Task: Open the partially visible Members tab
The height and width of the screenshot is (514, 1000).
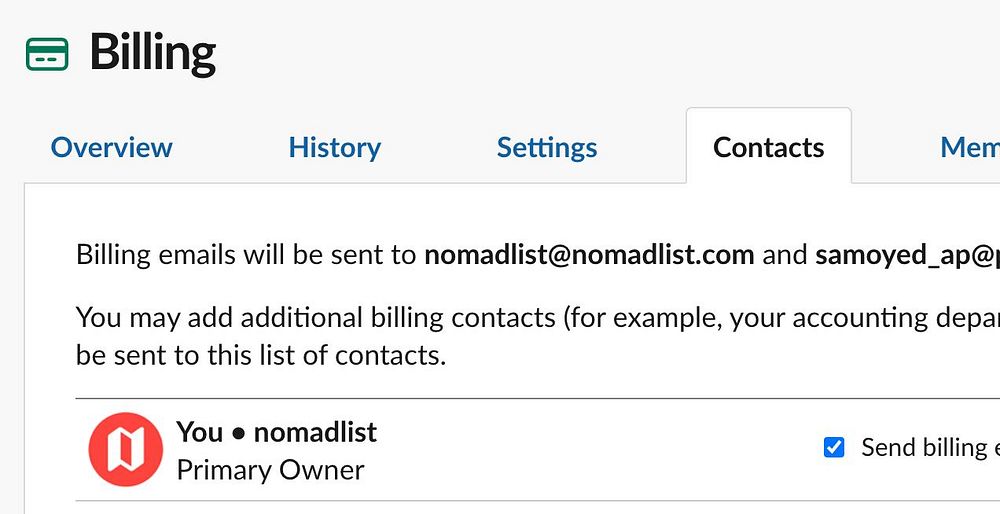Action: pyautogui.click(x=969, y=148)
